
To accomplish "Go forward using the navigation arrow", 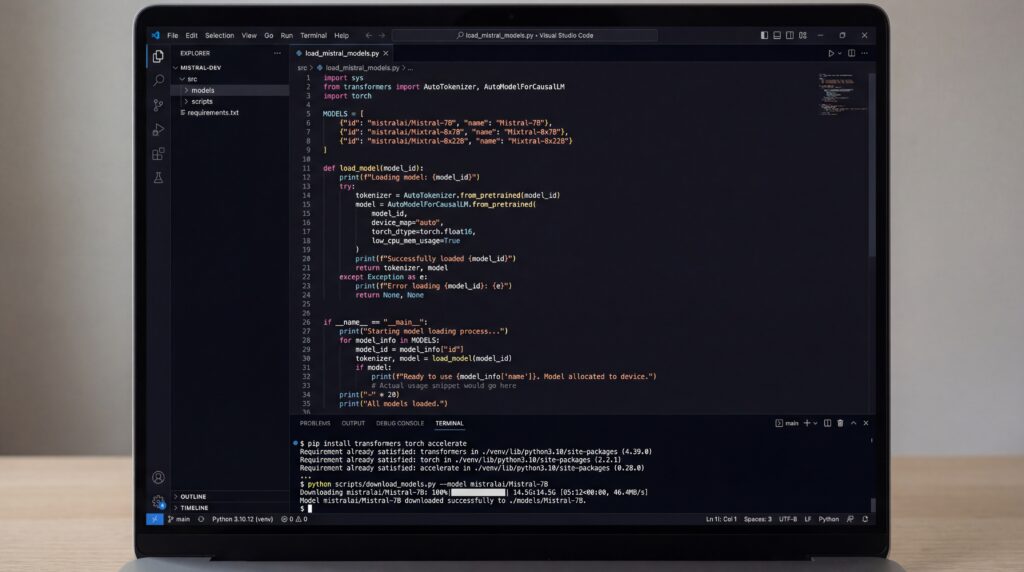I will [382, 35].
